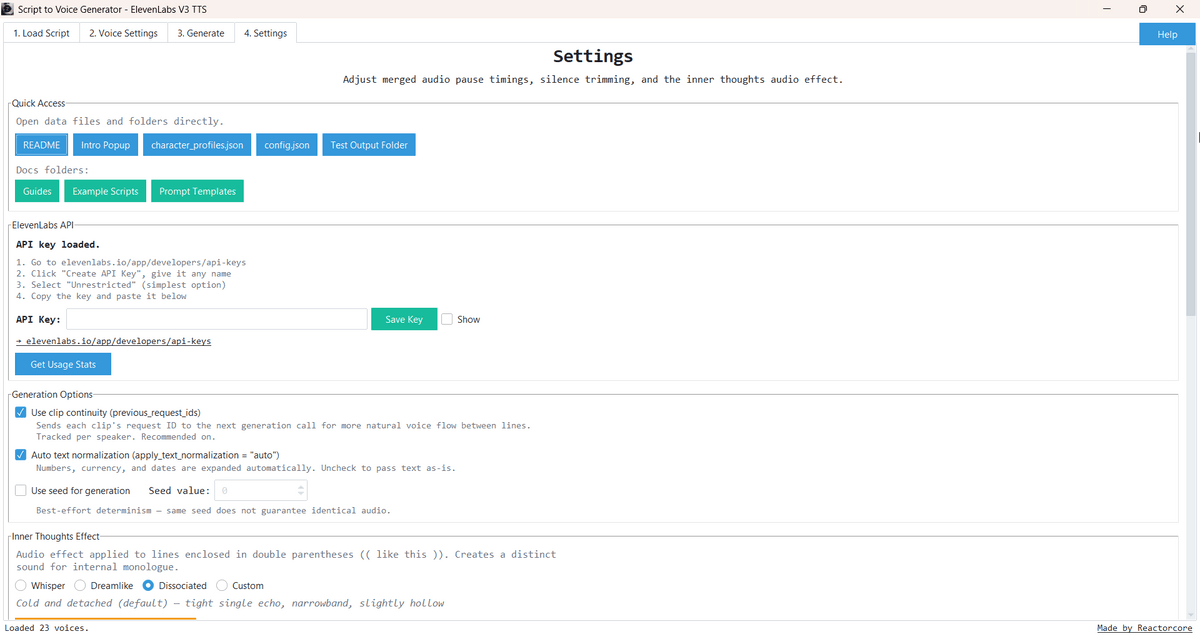Click Get Usage Stats
This screenshot has height=638, width=1200.
tap(63, 364)
